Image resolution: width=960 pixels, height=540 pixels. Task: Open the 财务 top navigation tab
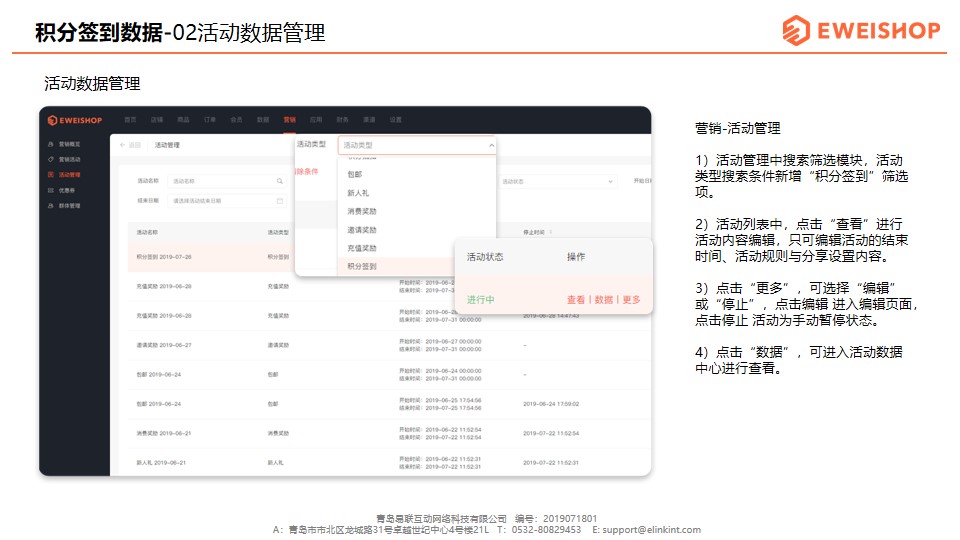343,120
